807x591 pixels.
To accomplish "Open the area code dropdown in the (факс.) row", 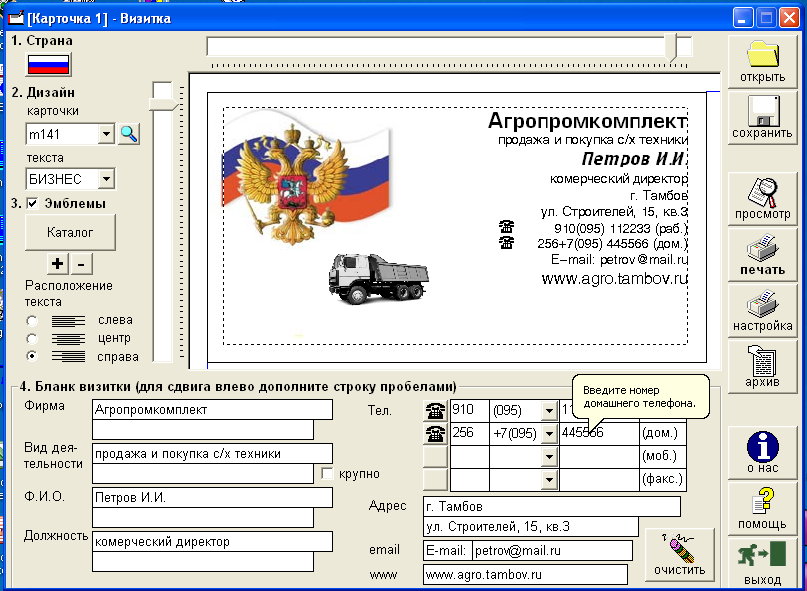I will [x=550, y=480].
